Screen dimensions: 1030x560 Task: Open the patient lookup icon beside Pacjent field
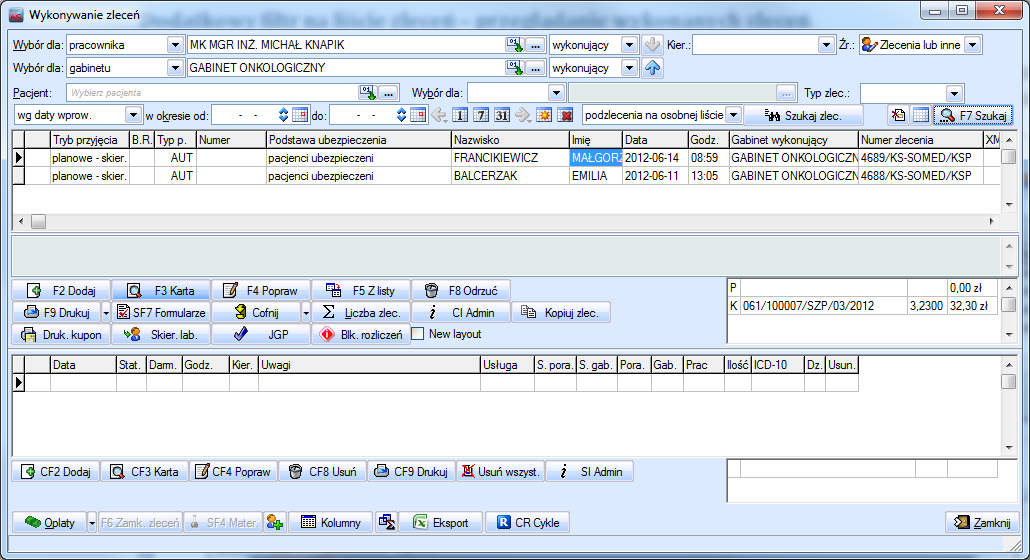[x=368, y=93]
